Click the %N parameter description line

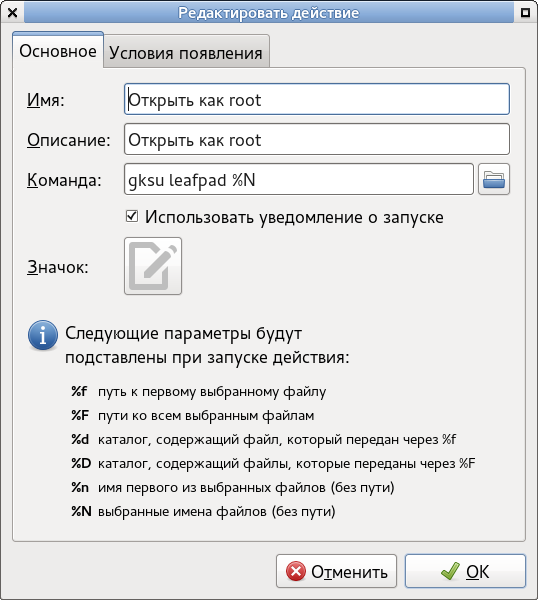click(x=203, y=511)
